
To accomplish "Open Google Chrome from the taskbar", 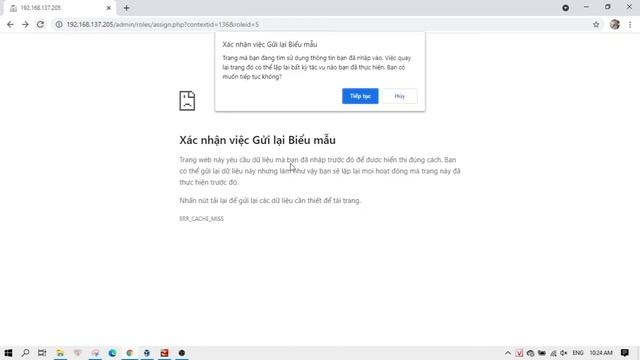I will click(130, 353).
